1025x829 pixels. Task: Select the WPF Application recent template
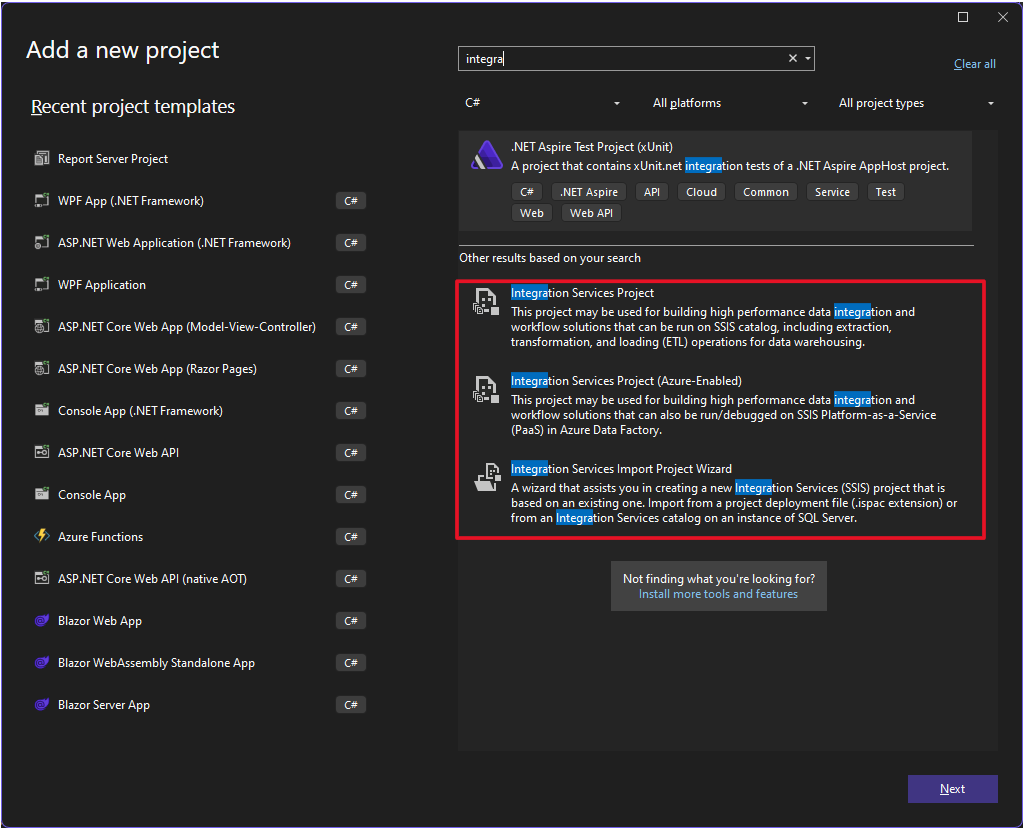point(102,285)
